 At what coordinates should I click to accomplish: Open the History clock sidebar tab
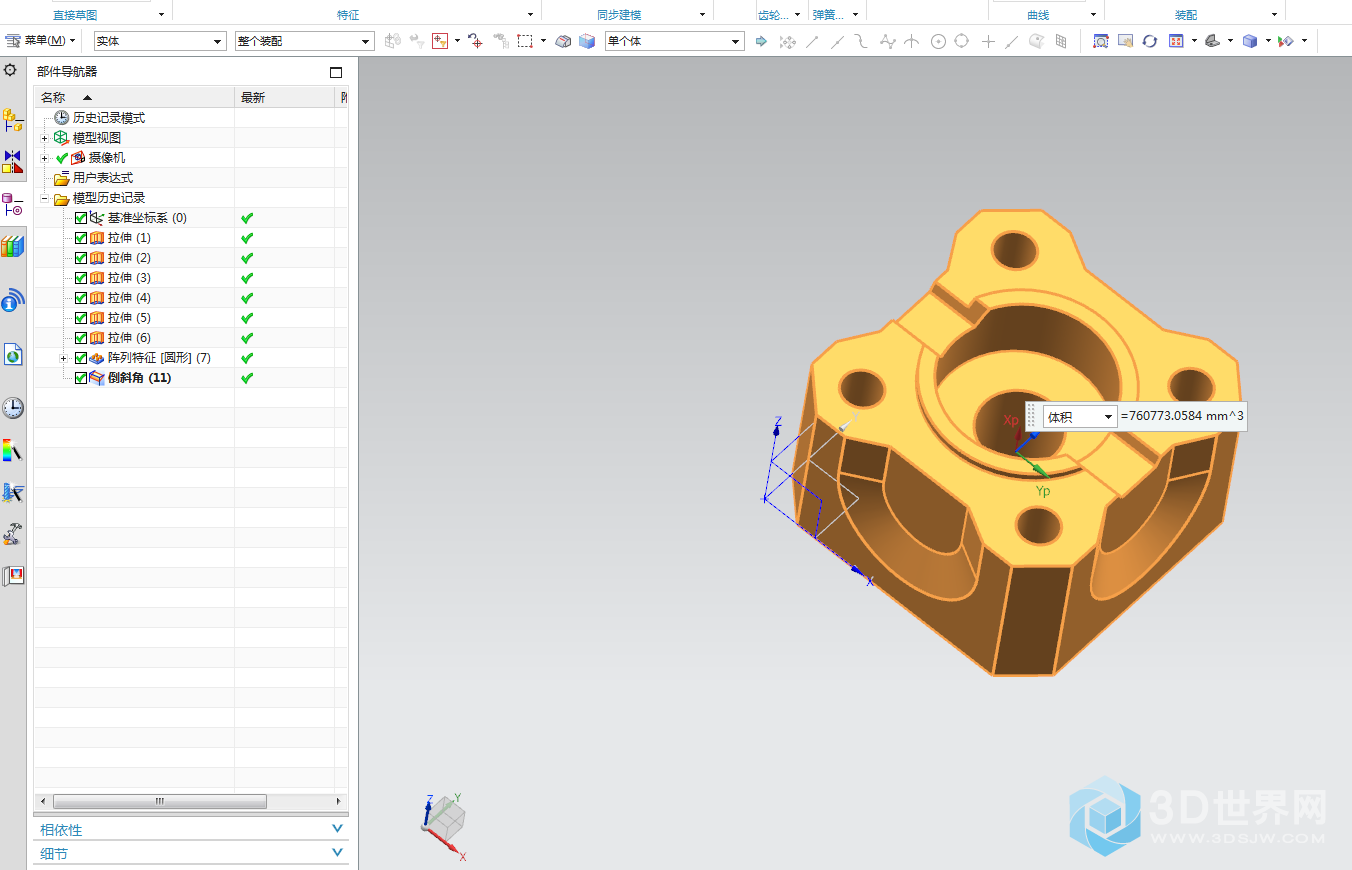click(x=13, y=408)
